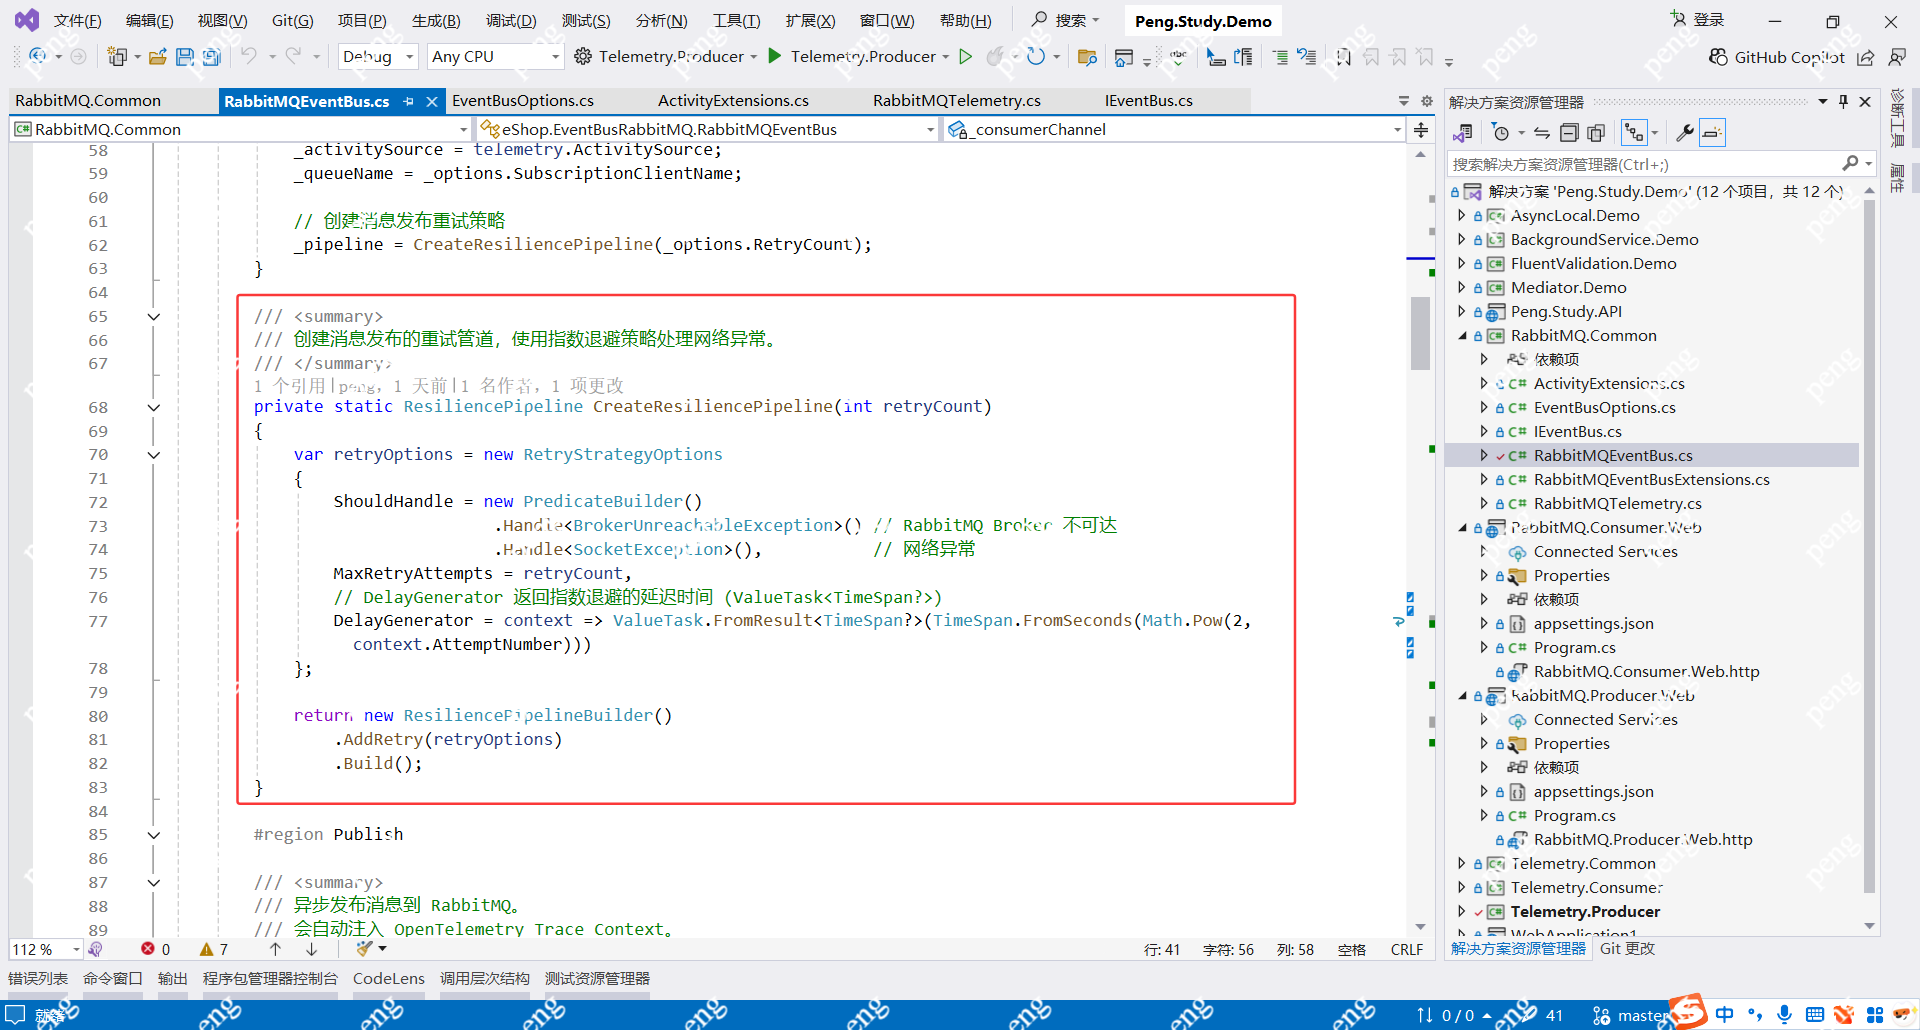Pin the Solution Explorer panel
Viewport: 1920px width, 1030px height.
click(1843, 101)
